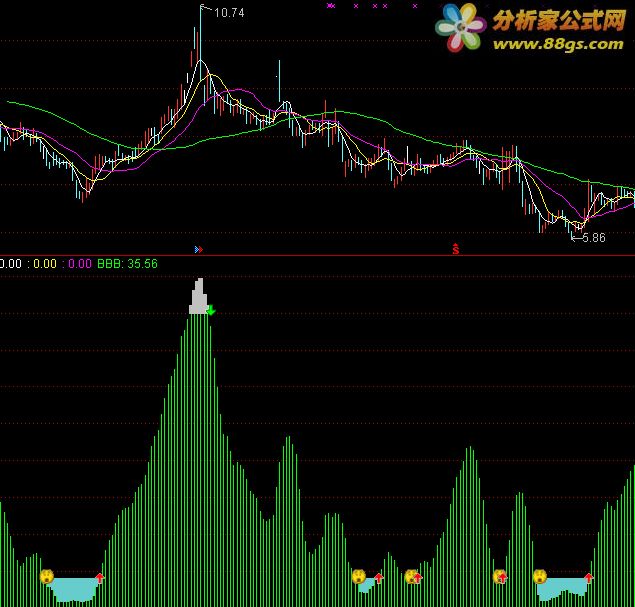Click the magenta 0.00 indicator value
This screenshot has height=607, width=635.
pyautogui.click(x=80, y=264)
